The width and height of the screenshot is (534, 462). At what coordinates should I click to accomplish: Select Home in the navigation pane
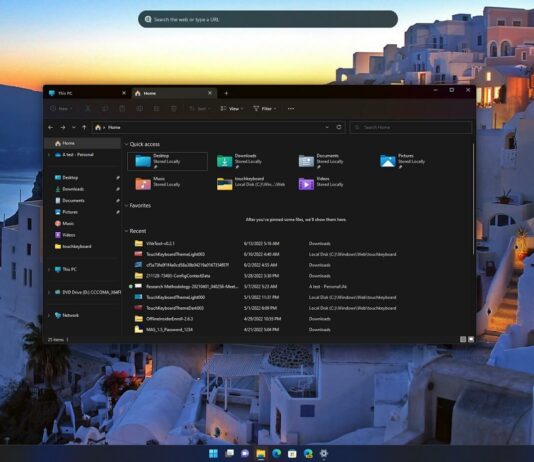click(x=83, y=143)
